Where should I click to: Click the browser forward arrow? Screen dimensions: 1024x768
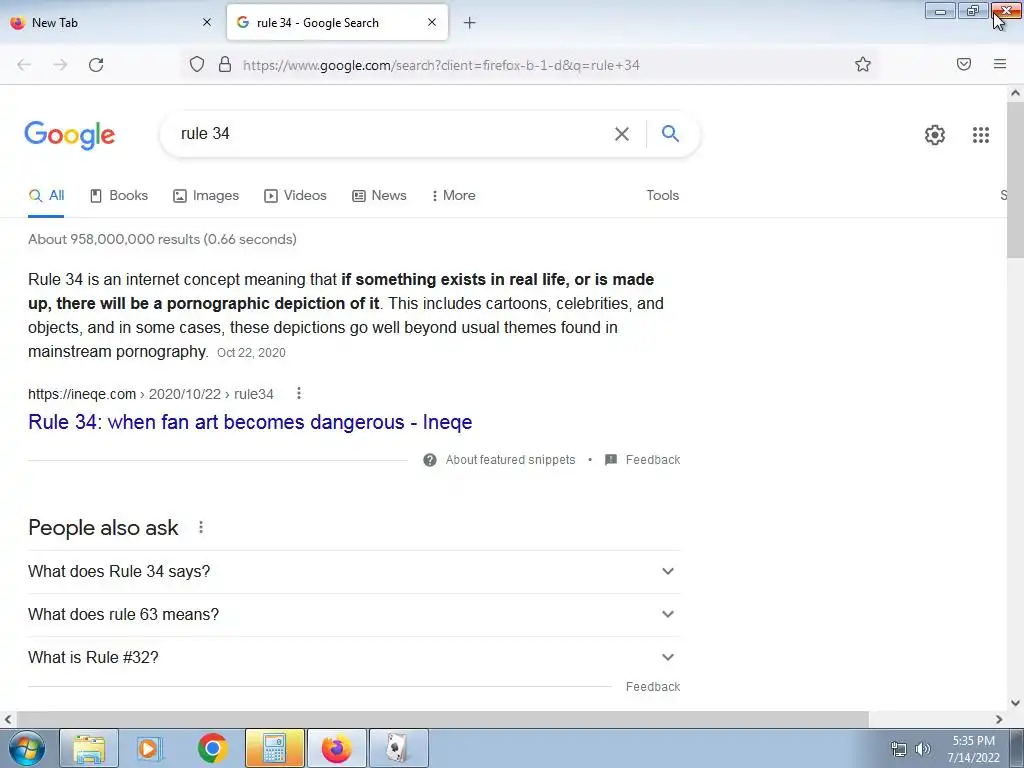[60, 65]
